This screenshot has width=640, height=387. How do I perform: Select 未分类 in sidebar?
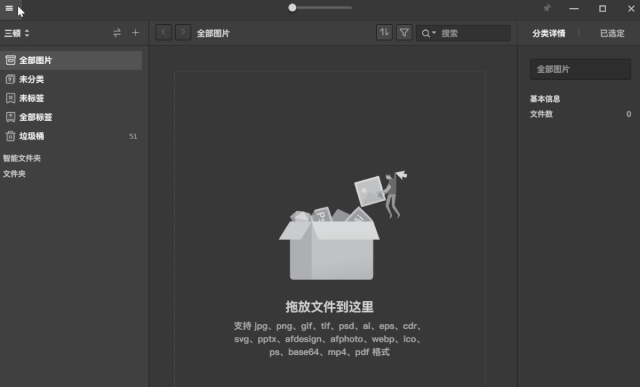pos(71,79)
